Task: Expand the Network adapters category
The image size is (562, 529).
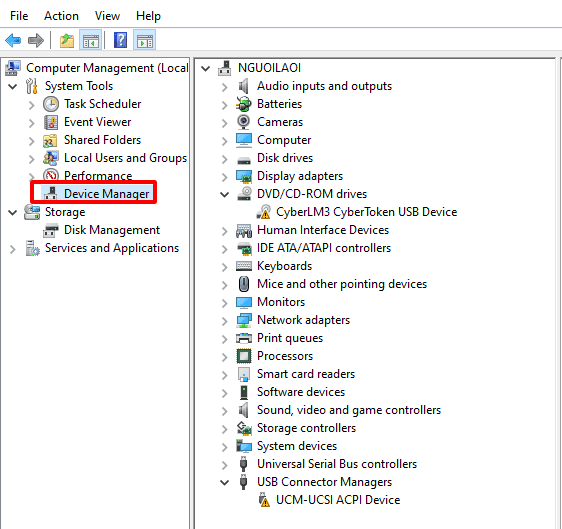Action: click(x=225, y=320)
